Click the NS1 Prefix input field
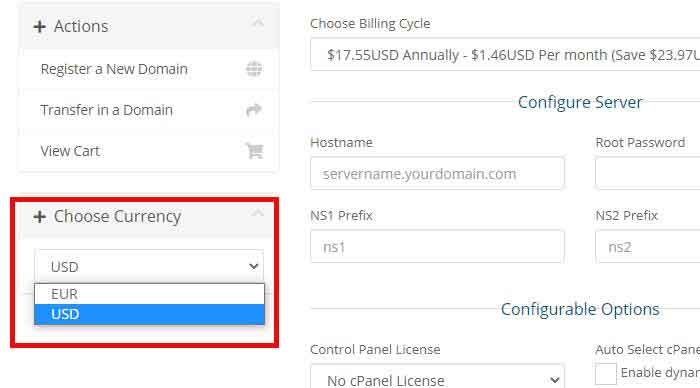This screenshot has height=388, width=700. click(x=438, y=246)
